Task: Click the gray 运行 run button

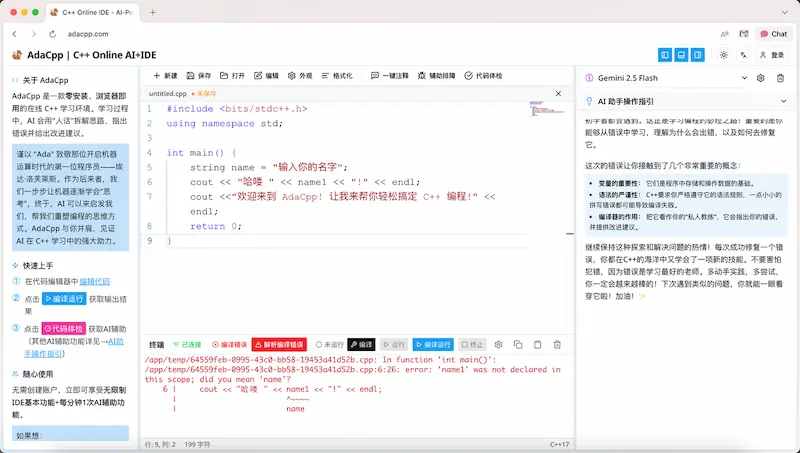Action: point(393,344)
